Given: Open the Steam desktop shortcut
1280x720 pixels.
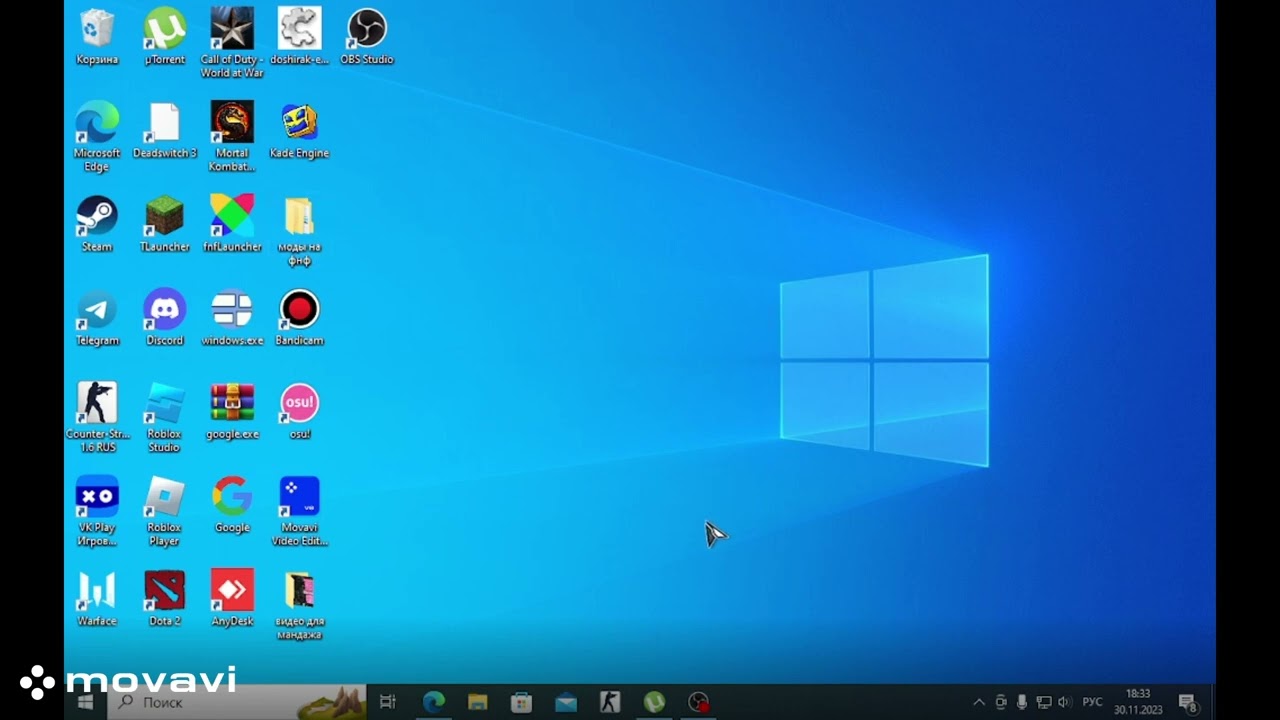Looking at the screenshot, I should point(97,224).
